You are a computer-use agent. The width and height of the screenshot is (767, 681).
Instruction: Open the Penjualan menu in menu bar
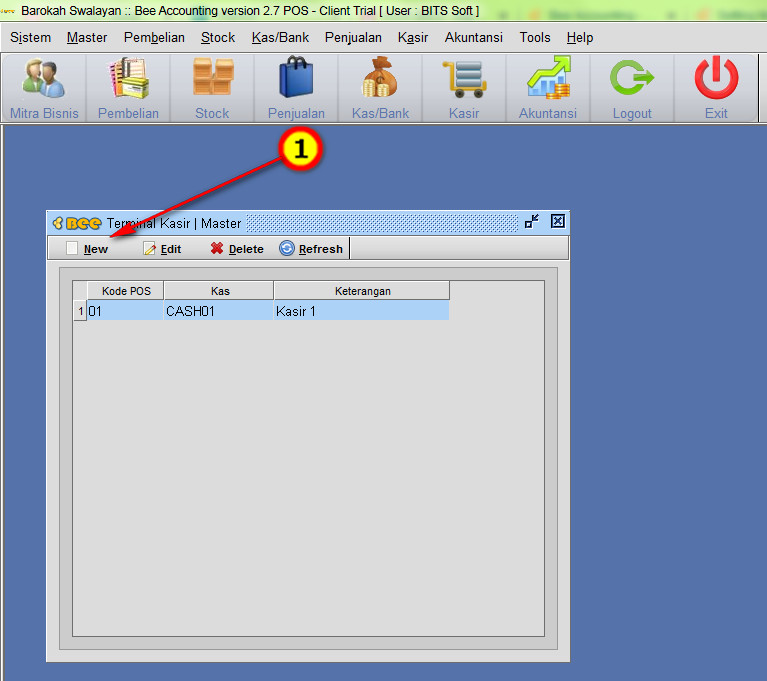(353, 38)
